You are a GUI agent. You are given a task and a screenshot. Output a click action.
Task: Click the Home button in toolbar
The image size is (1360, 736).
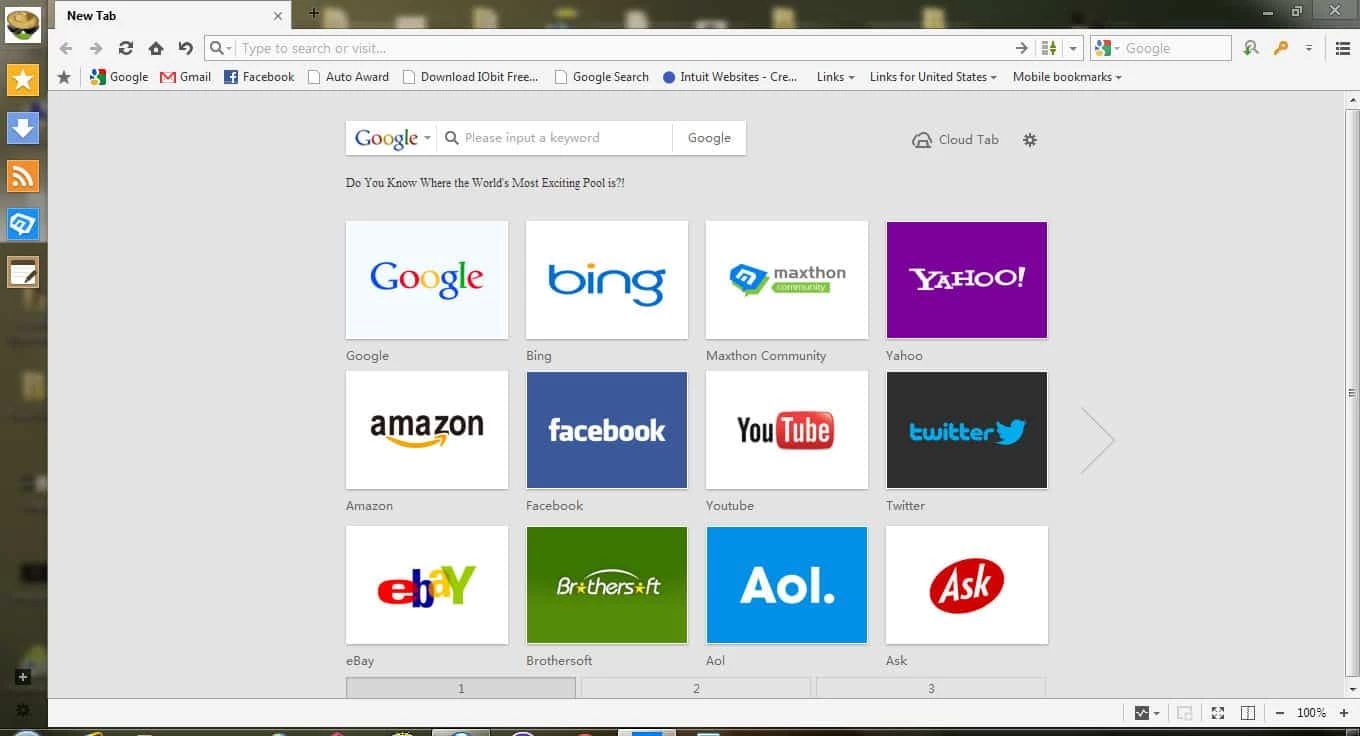(155, 48)
